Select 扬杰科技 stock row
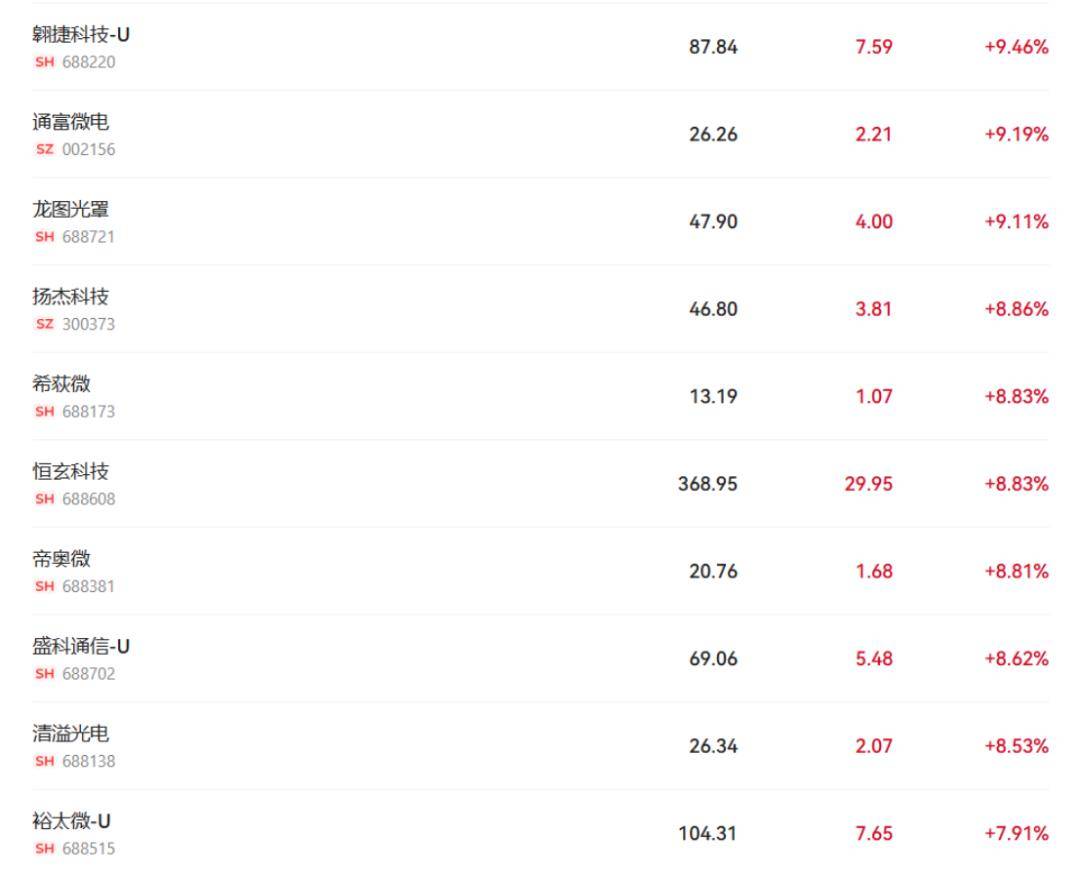Image resolution: width=1080 pixels, height=874 pixels. click(x=540, y=309)
